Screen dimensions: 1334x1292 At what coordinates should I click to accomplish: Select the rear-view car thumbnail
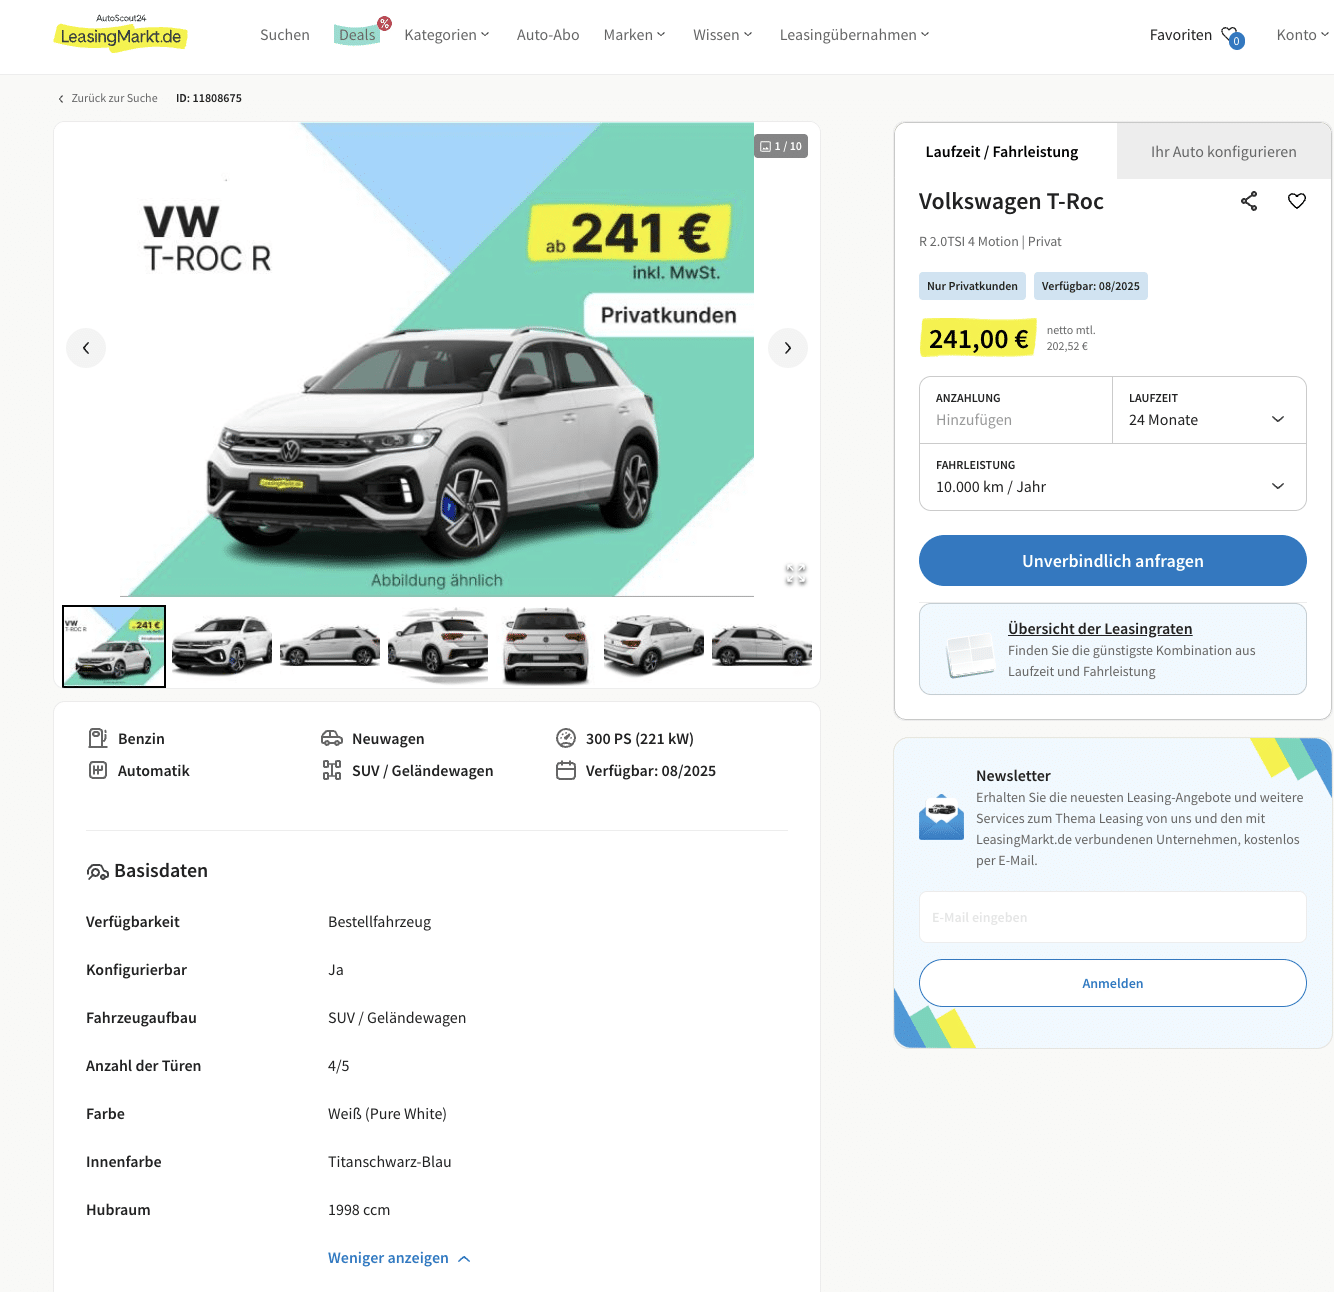546,646
